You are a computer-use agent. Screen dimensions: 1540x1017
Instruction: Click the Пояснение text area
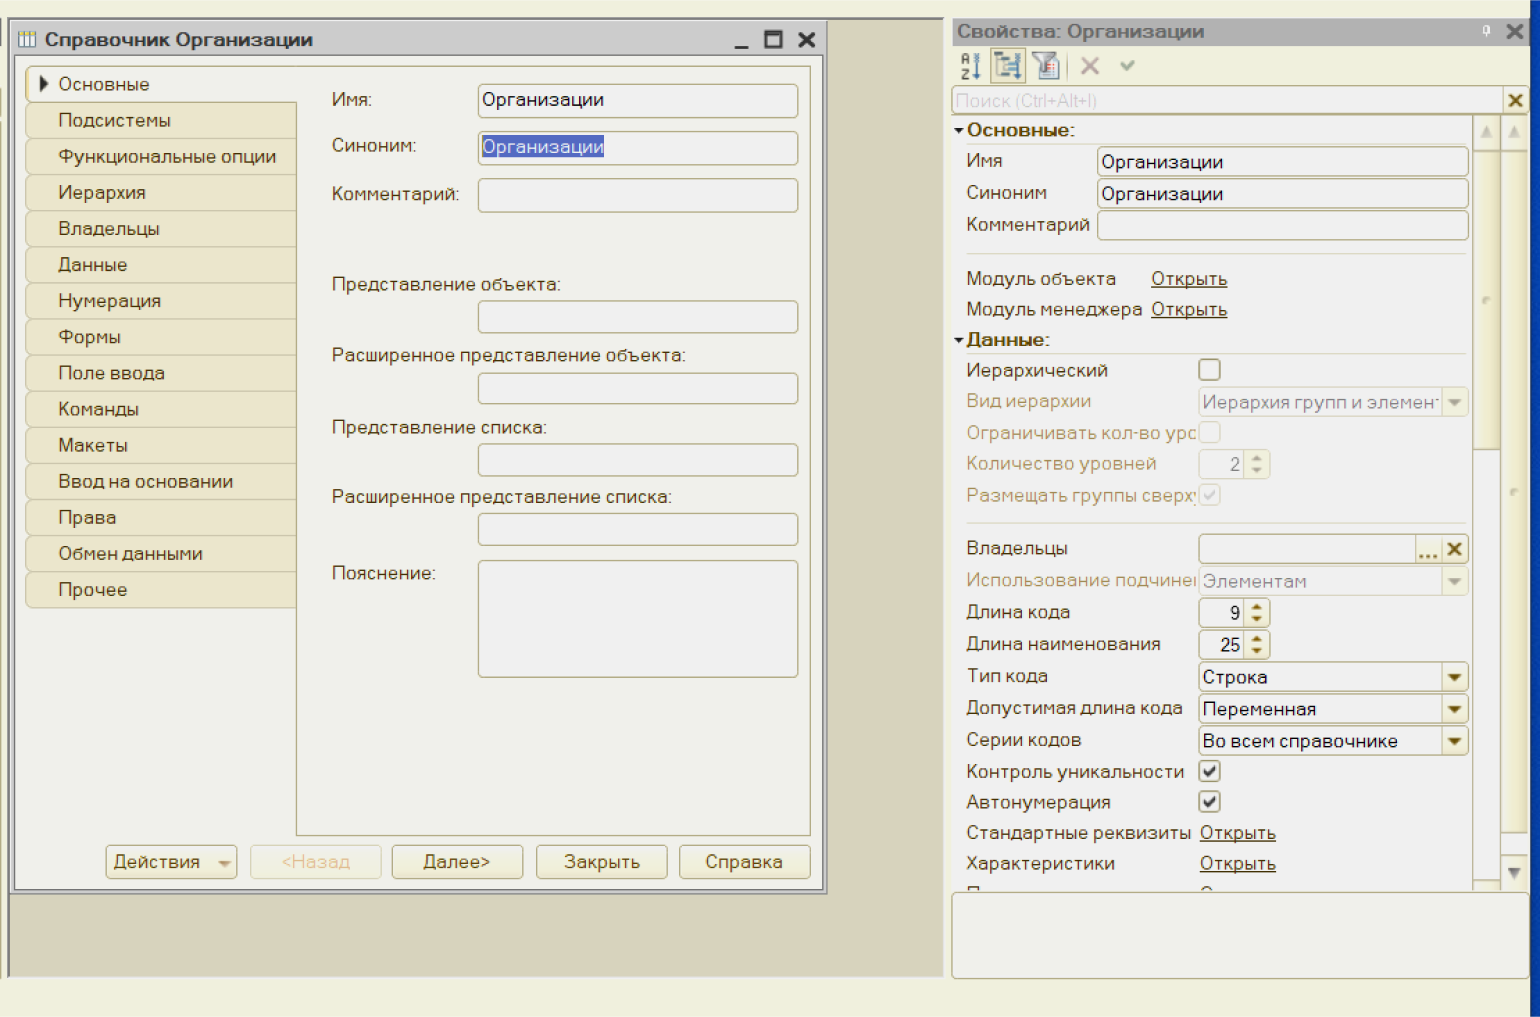tap(637, 619)
